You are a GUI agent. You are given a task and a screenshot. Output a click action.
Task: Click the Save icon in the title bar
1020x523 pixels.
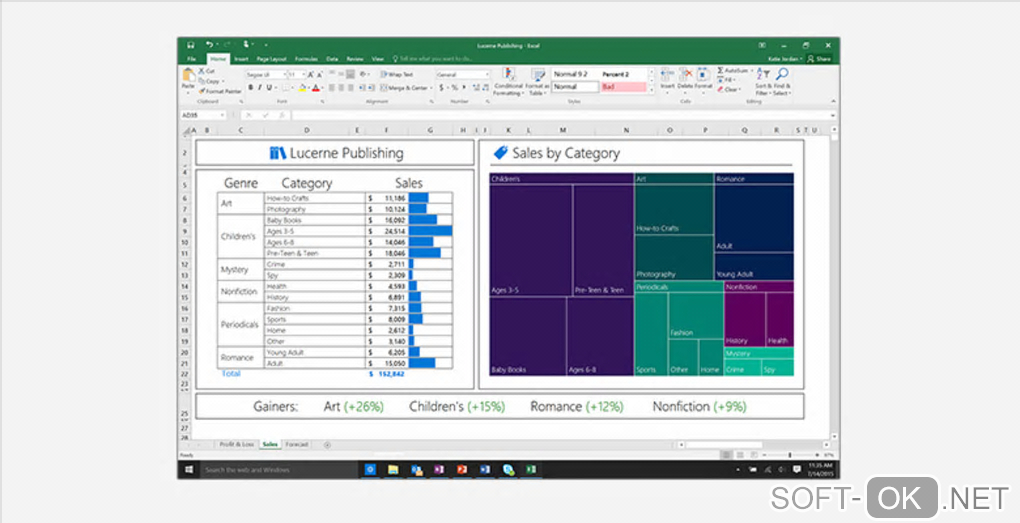191,45
